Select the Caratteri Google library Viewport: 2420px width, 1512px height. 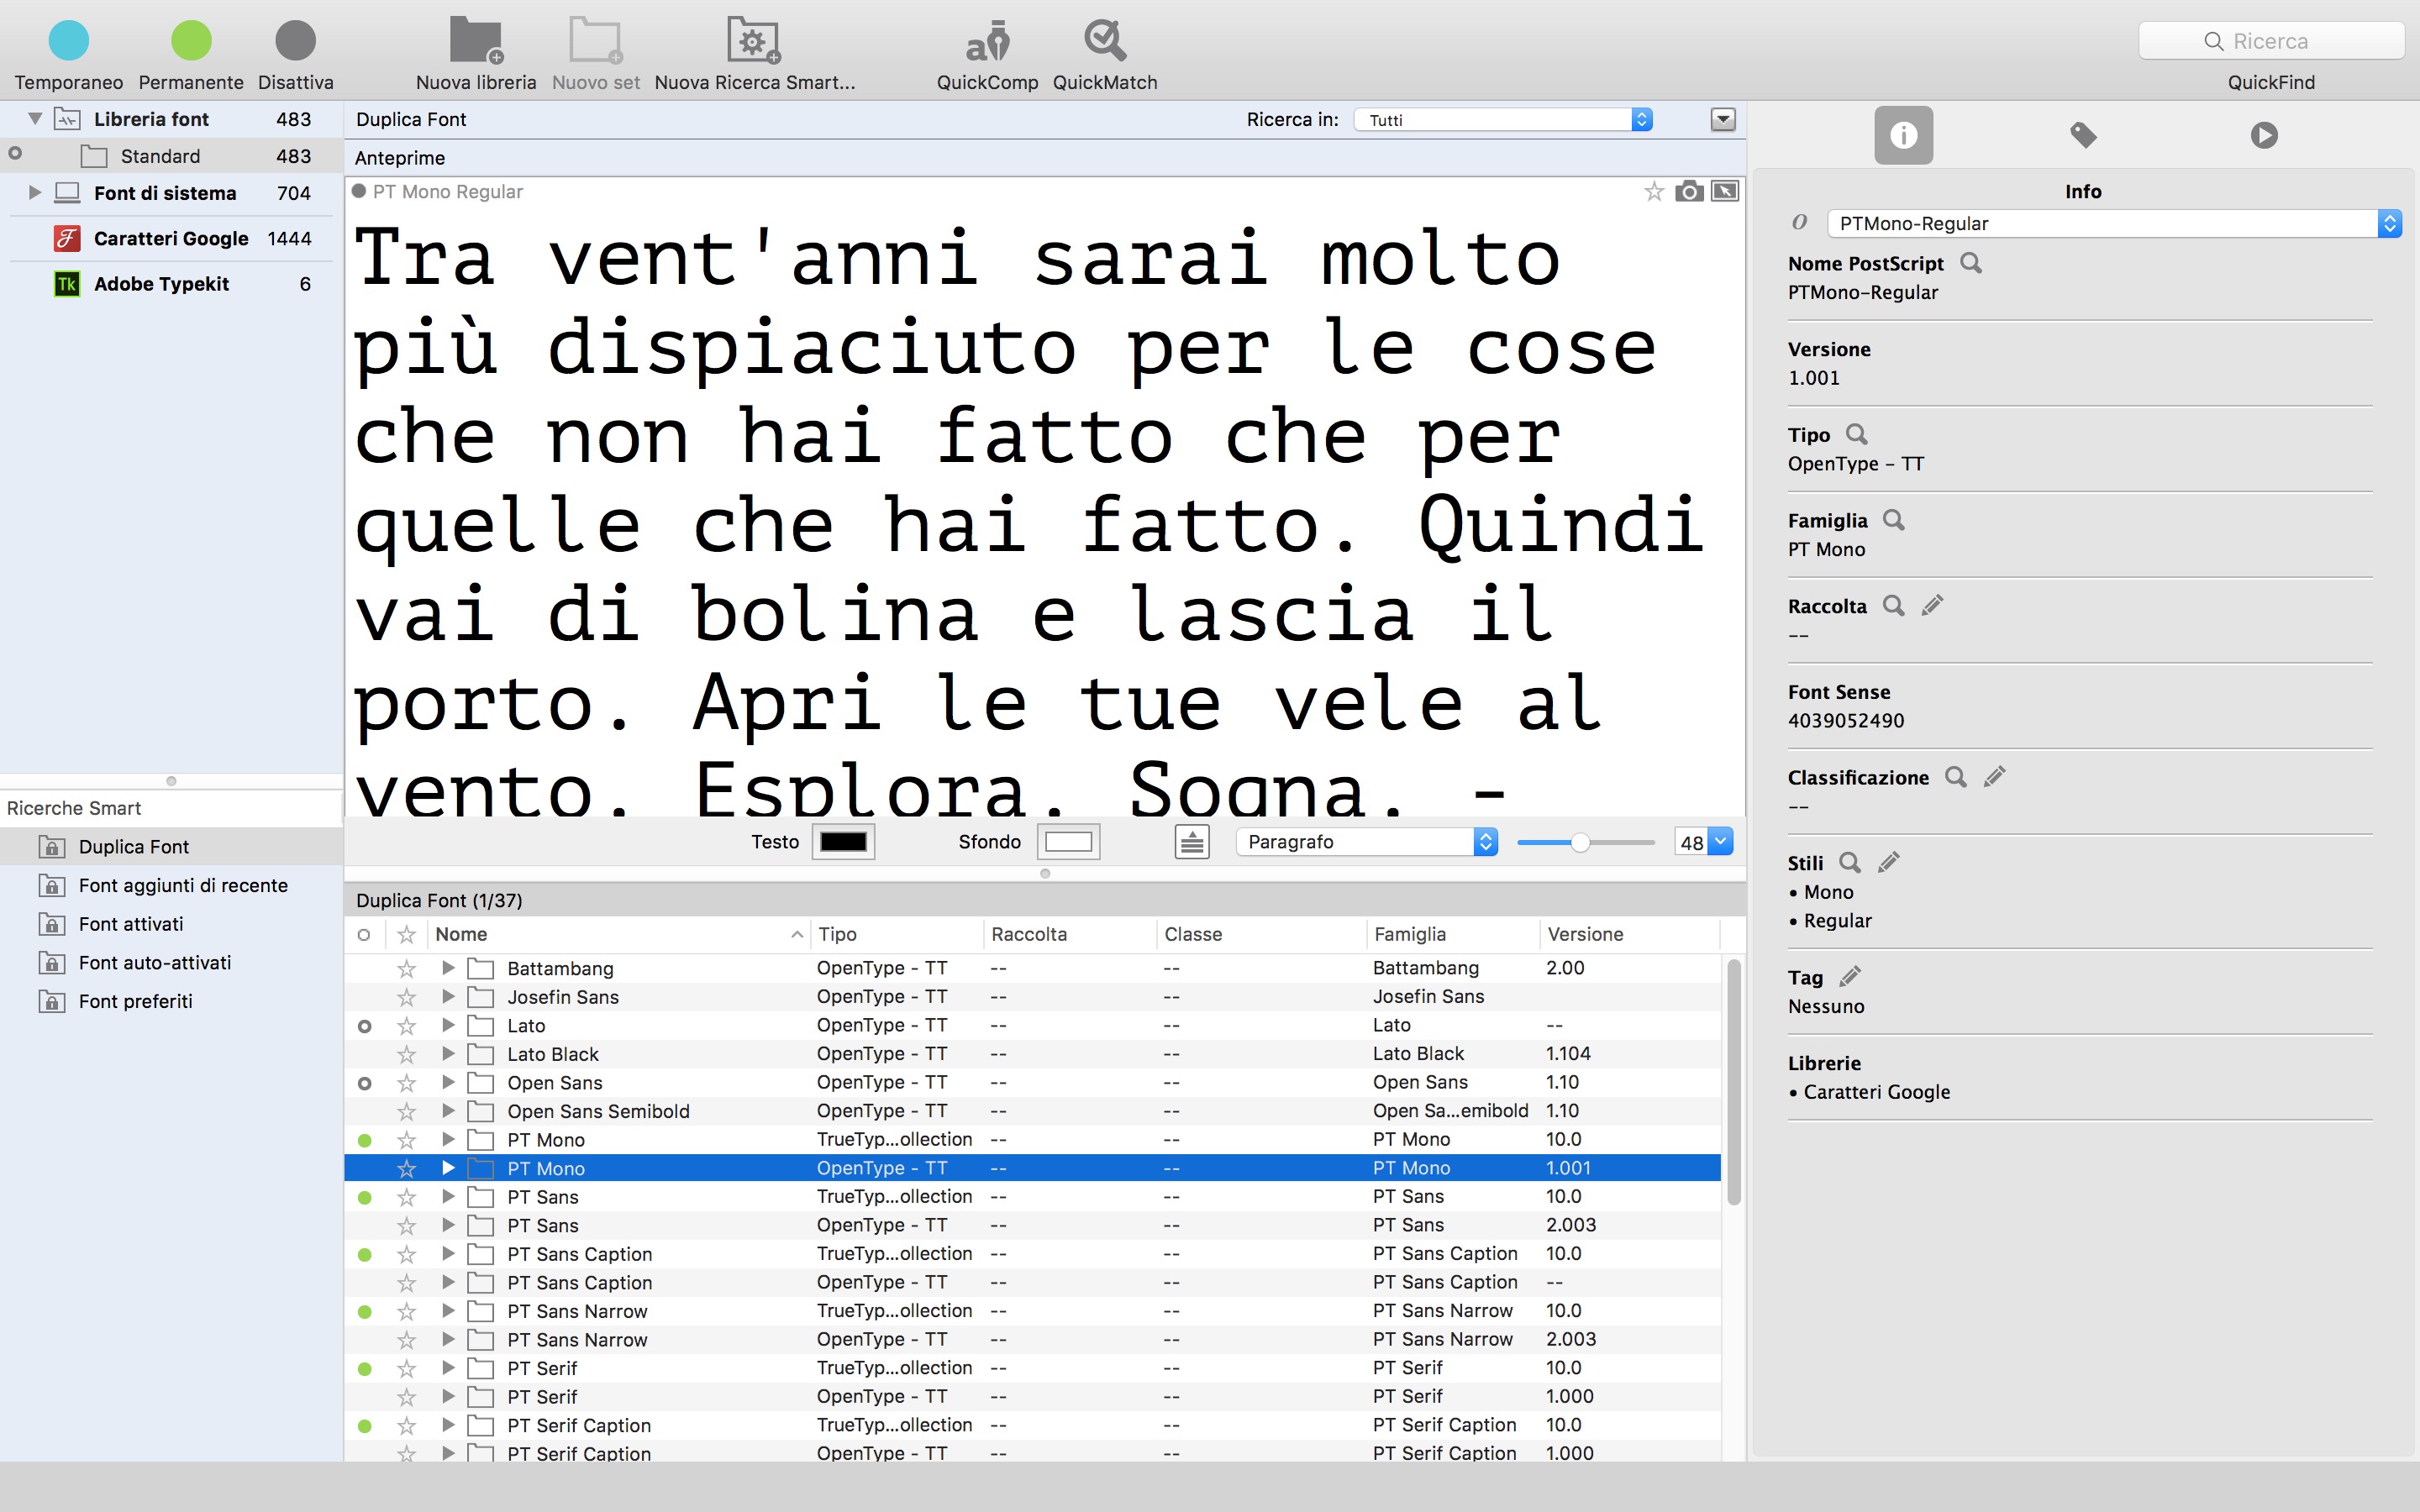pos(171,238)
